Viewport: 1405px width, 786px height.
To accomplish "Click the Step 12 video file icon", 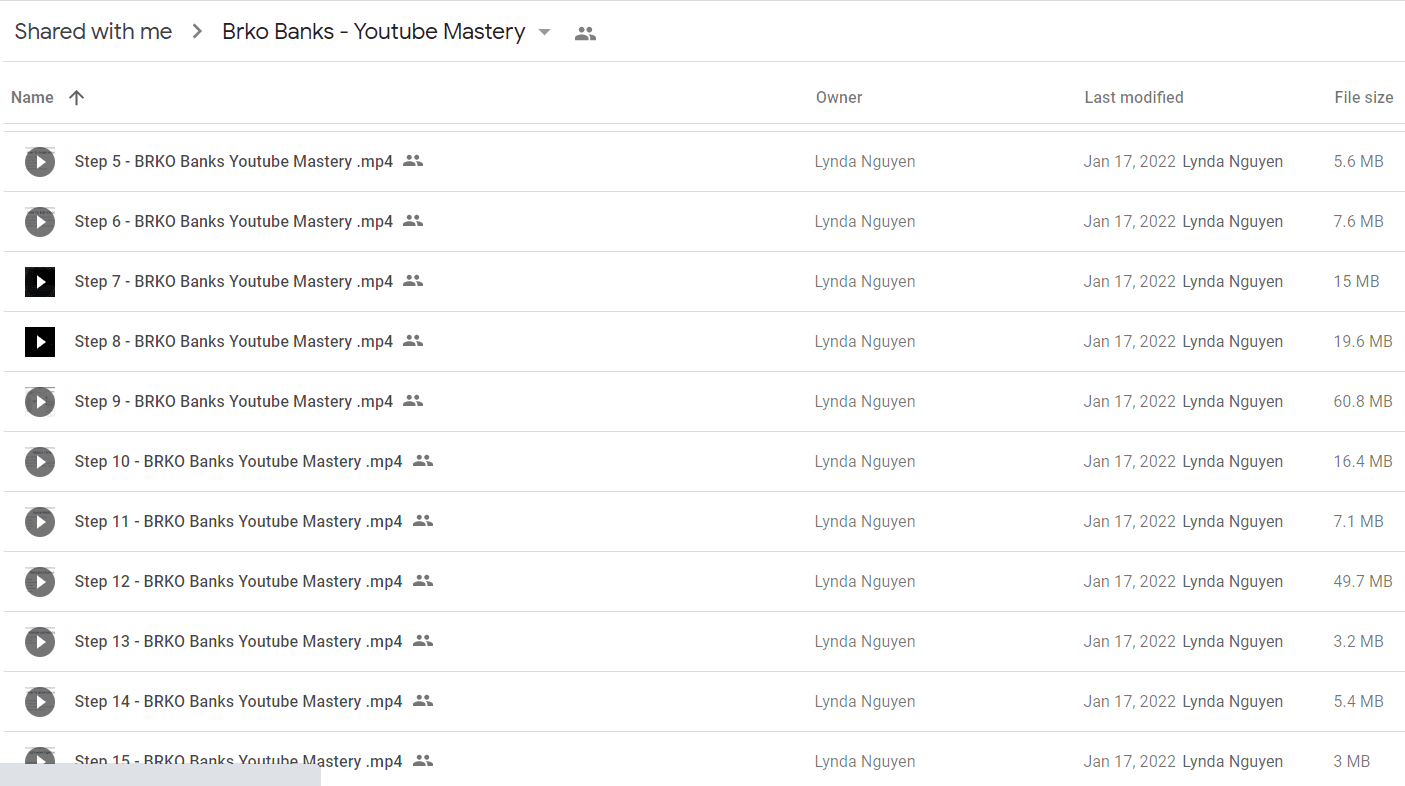I will tap(40, 581).
